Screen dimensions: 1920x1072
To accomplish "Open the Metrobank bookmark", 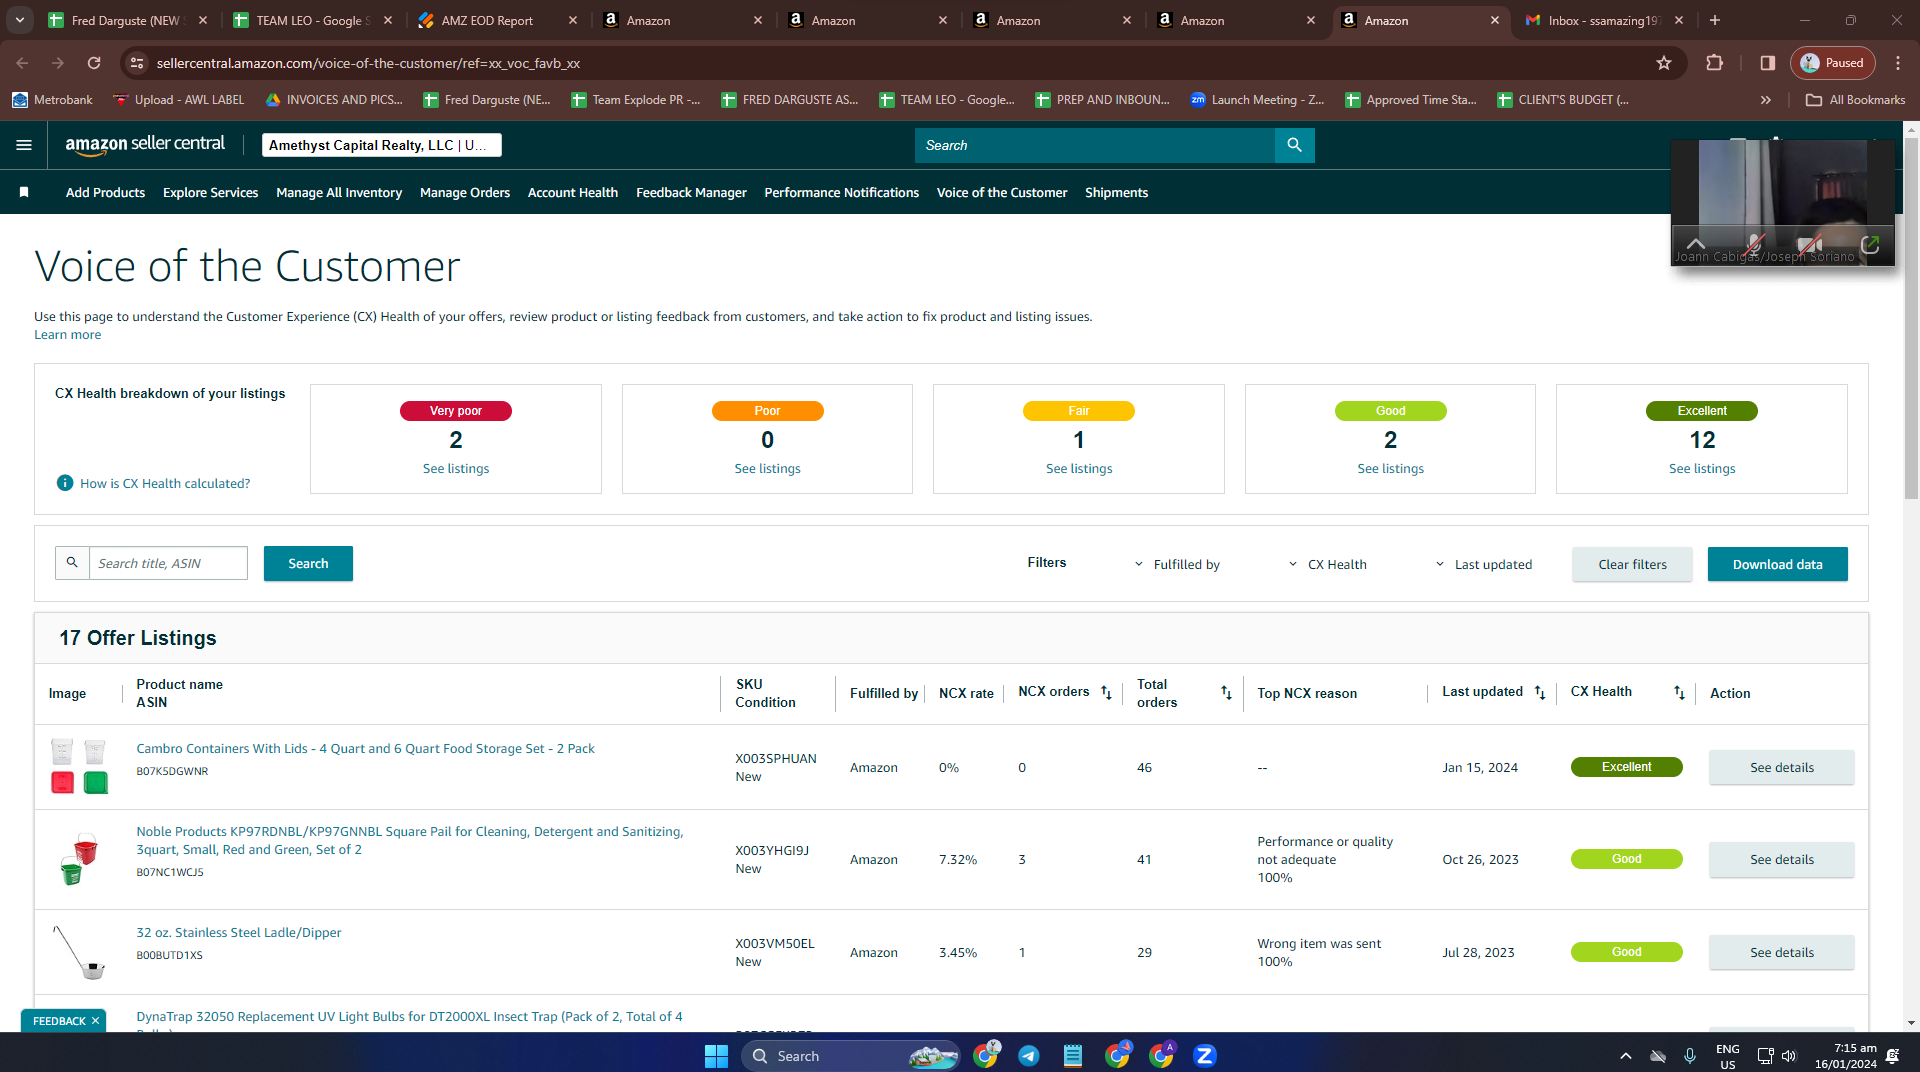I will (x=52, y=100).
